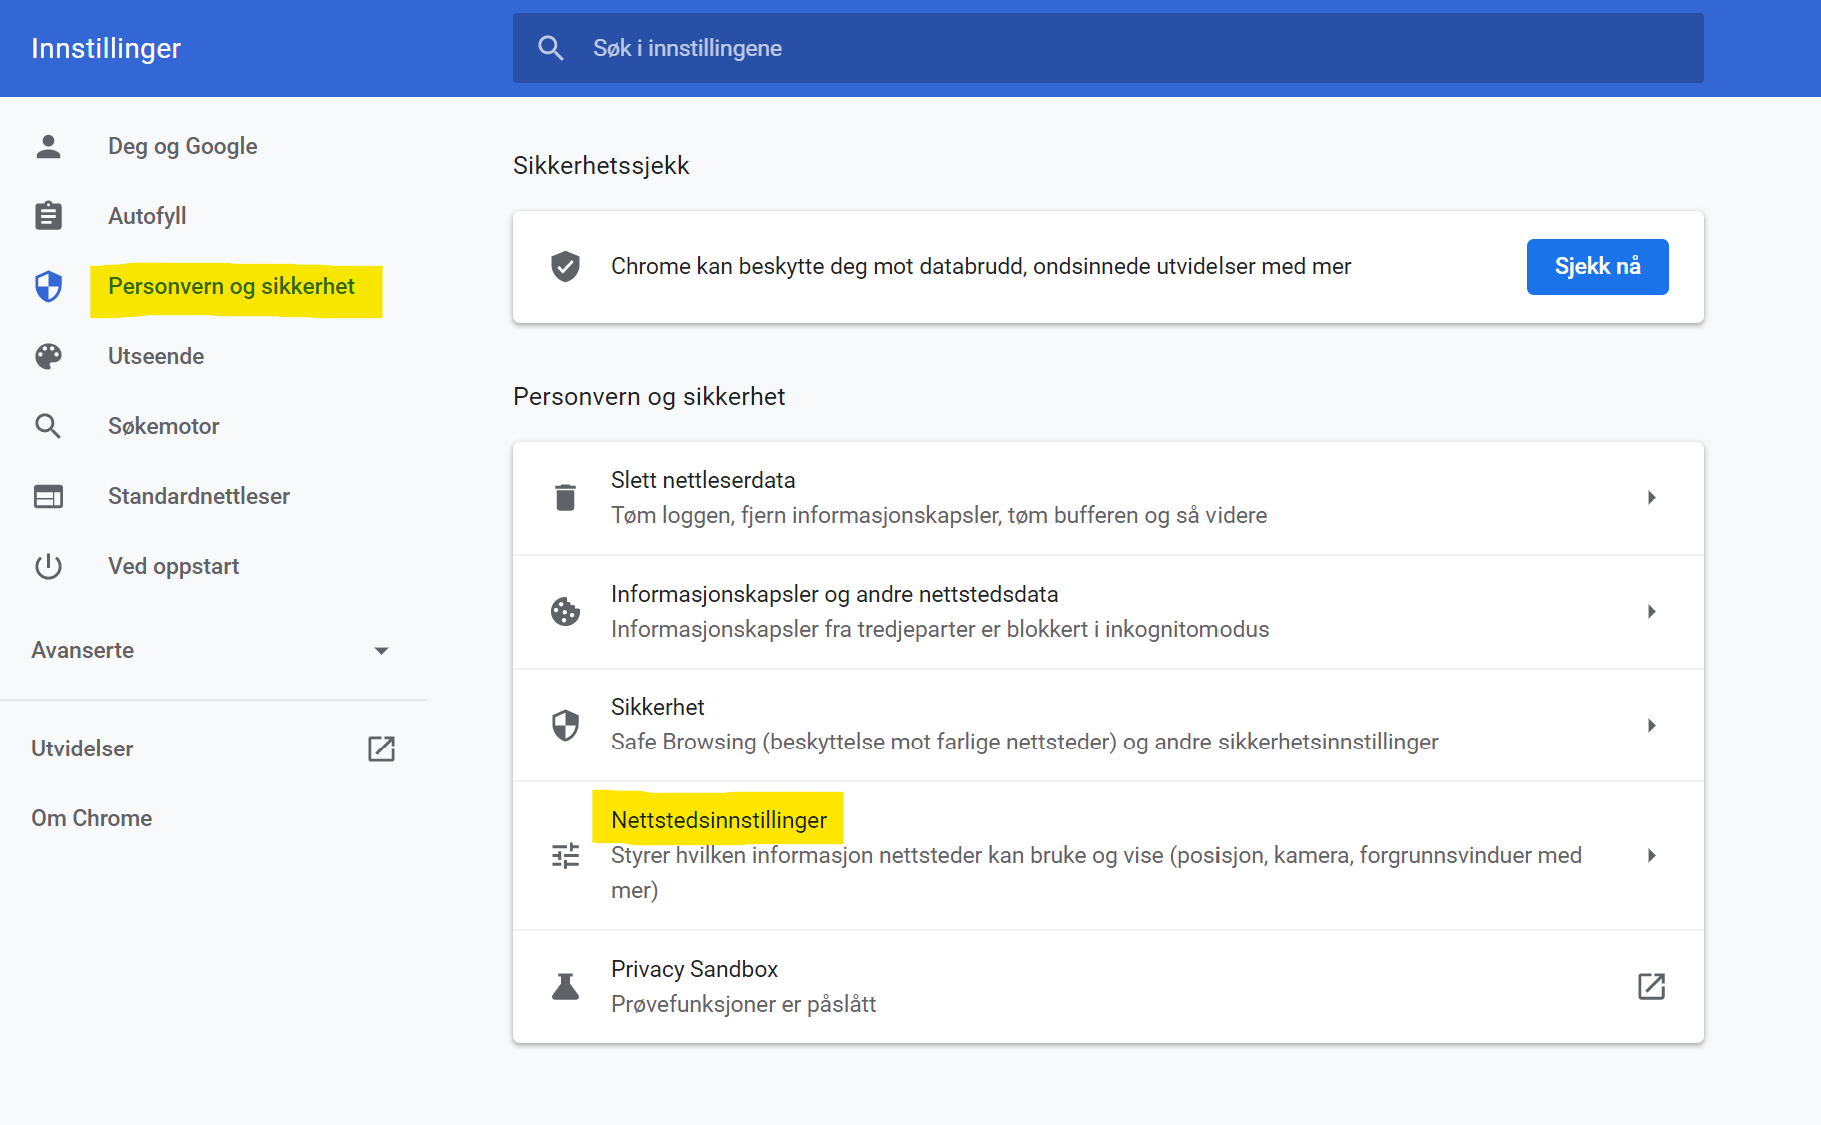The image size is (1821, 1125).
Task: Click 'Chrome kan beskytte deg mot databrudd' text
Action: point(981,266)
